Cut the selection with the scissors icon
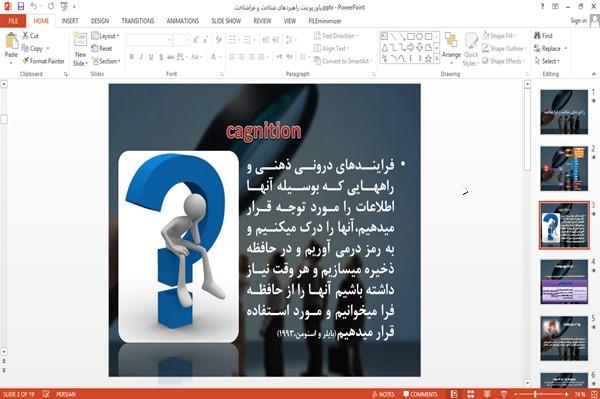The image size is (600, 399). pos(26,36)
